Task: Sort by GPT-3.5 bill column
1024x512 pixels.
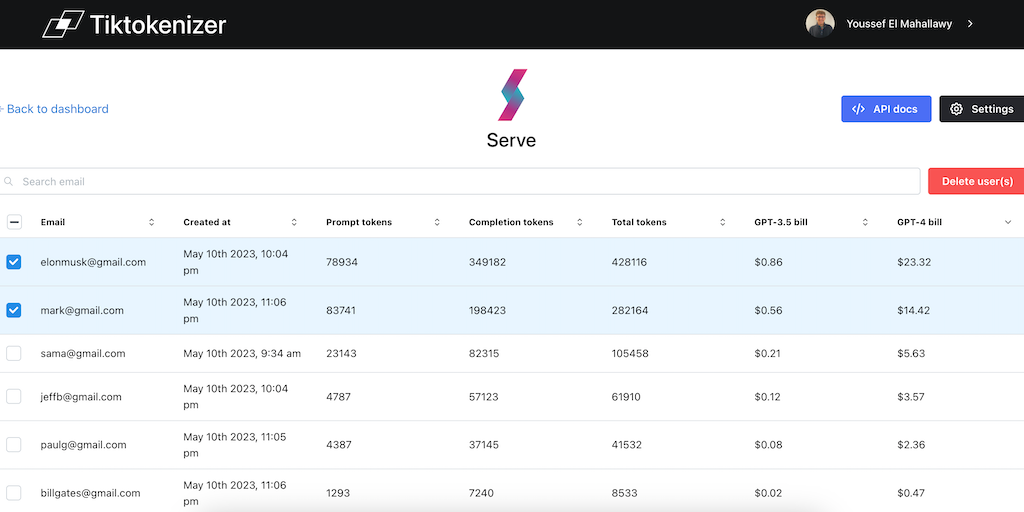Action: [865, 222]
